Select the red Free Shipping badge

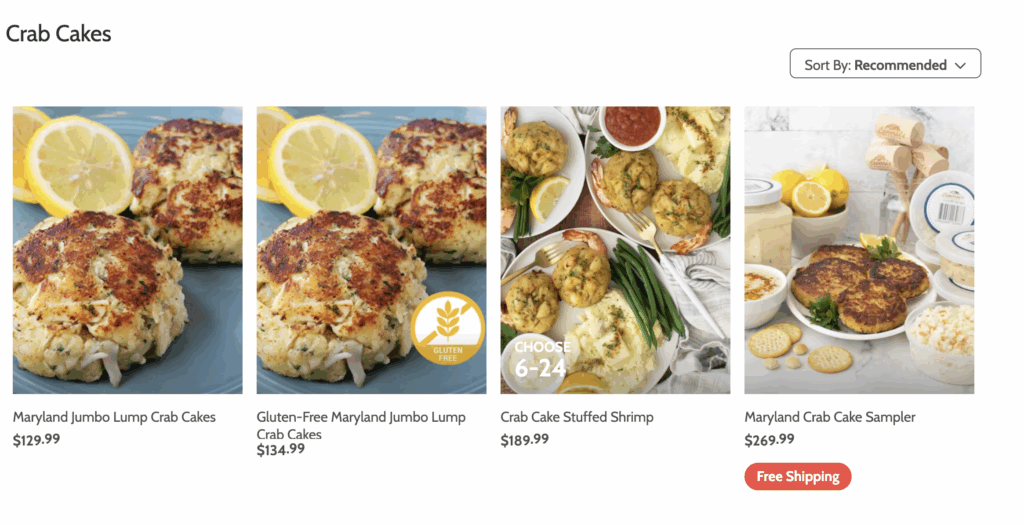(x=797, y=476)
